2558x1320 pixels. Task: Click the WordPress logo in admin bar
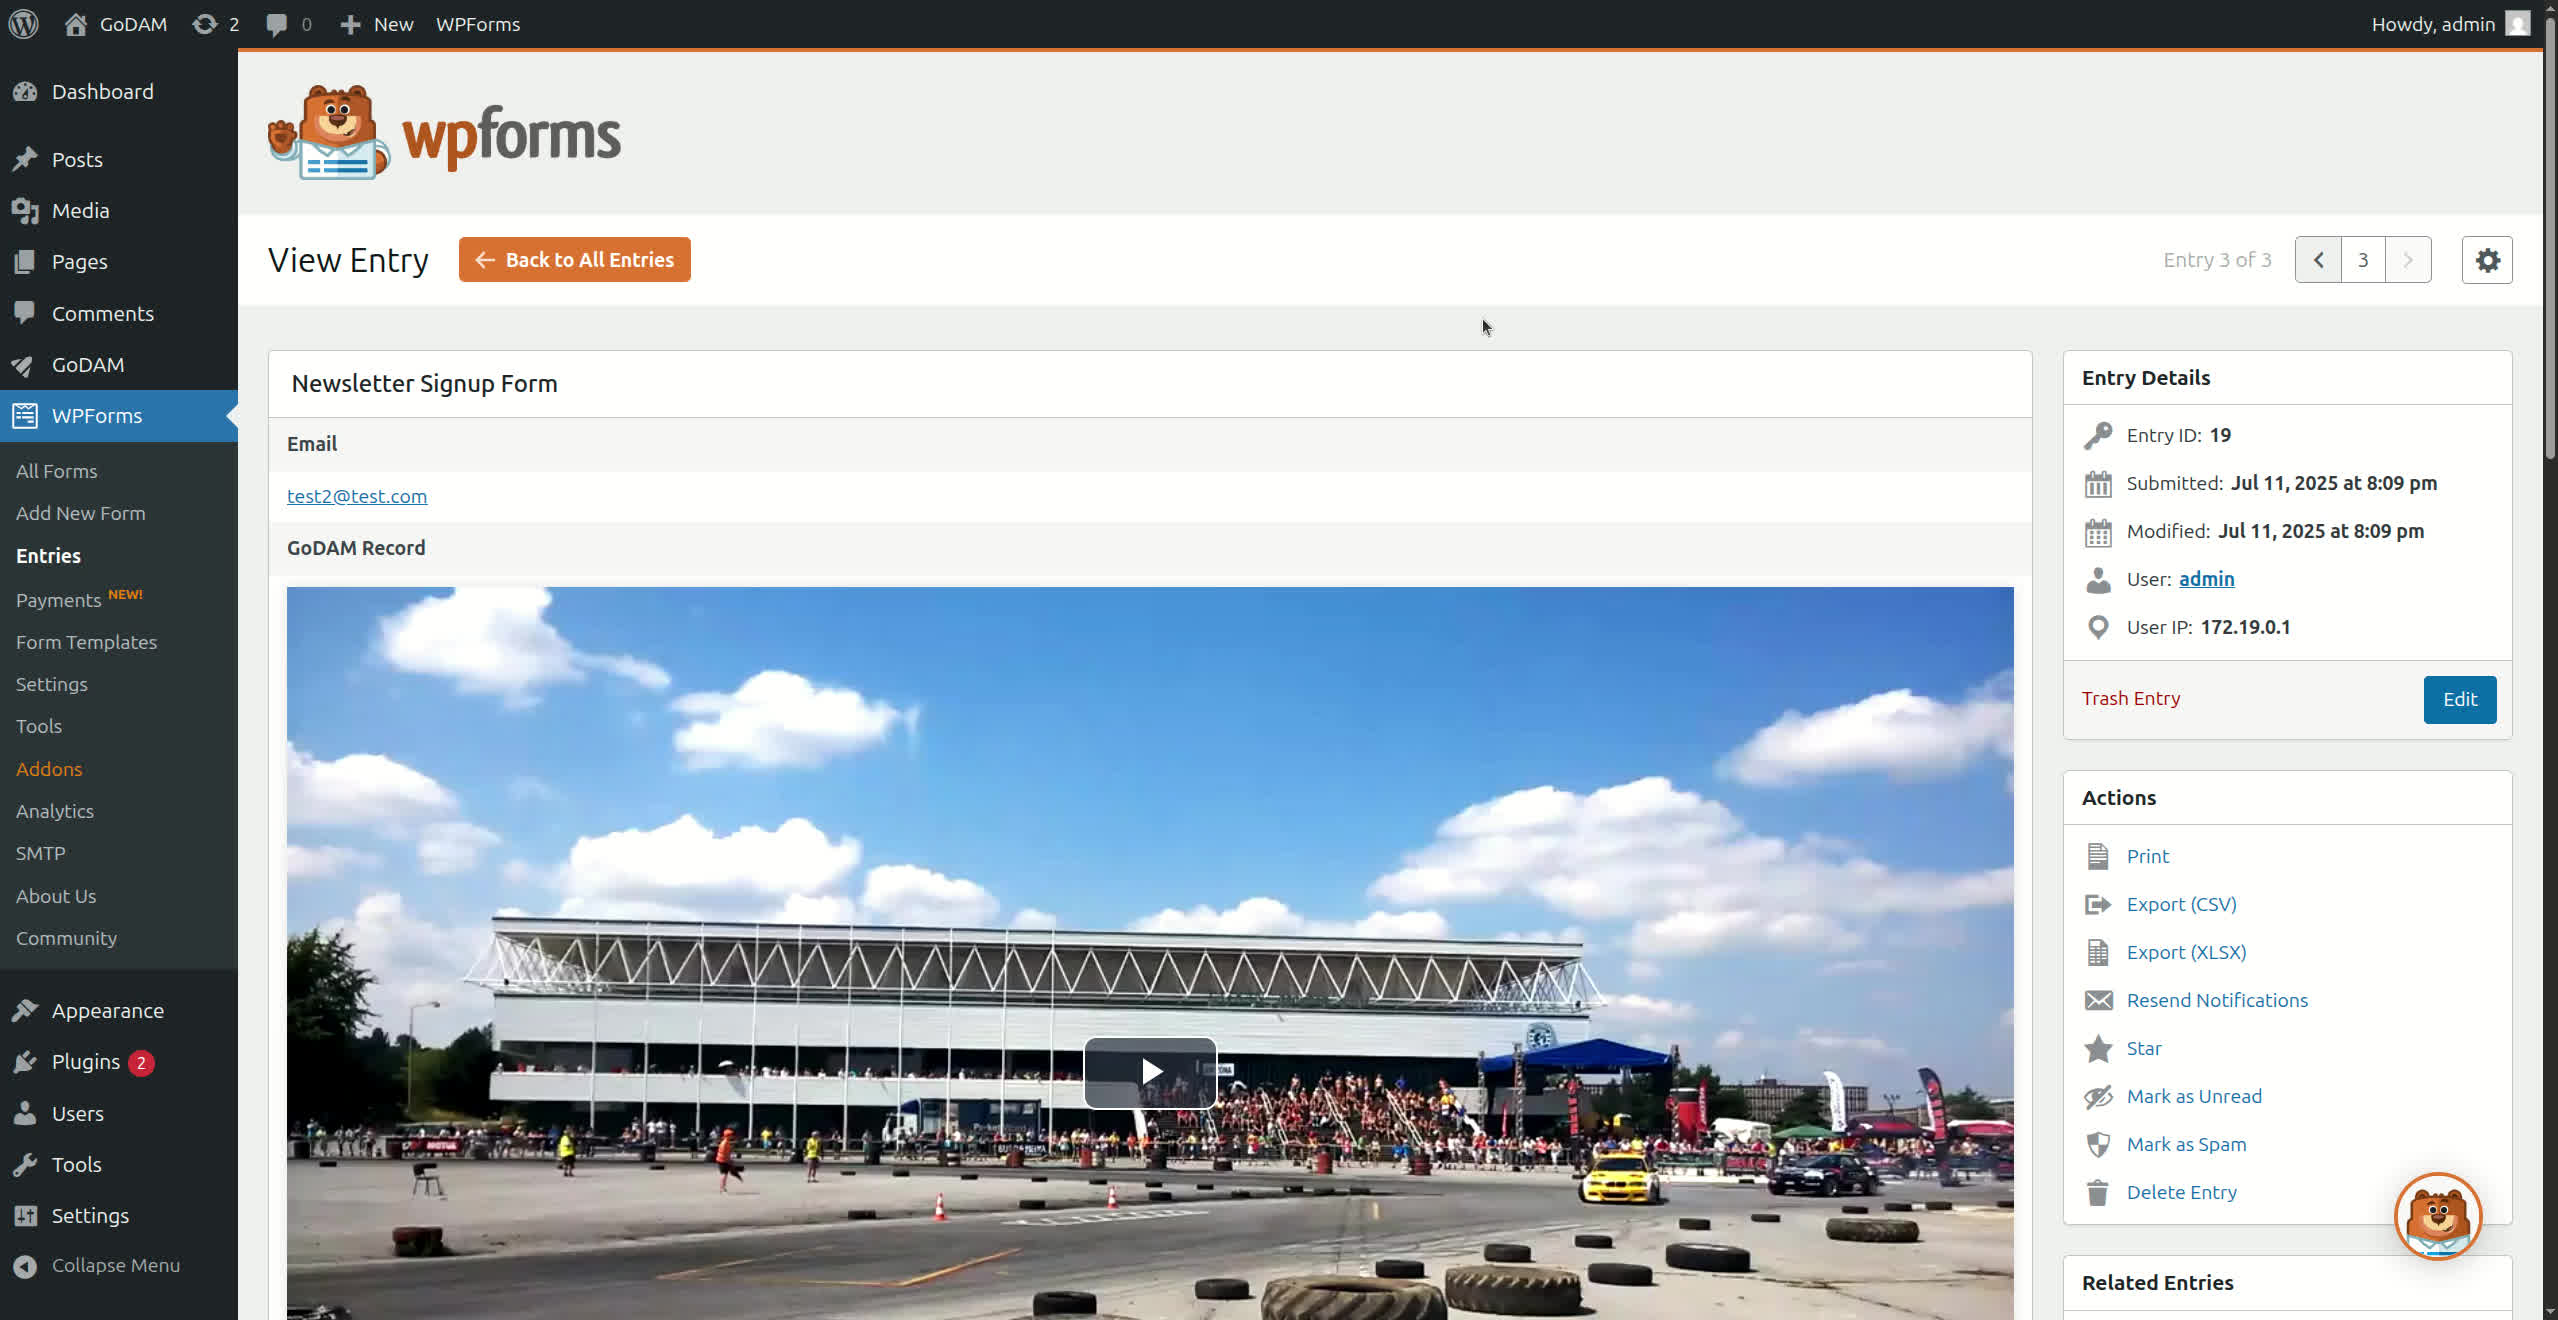click(x=24, y=24)
